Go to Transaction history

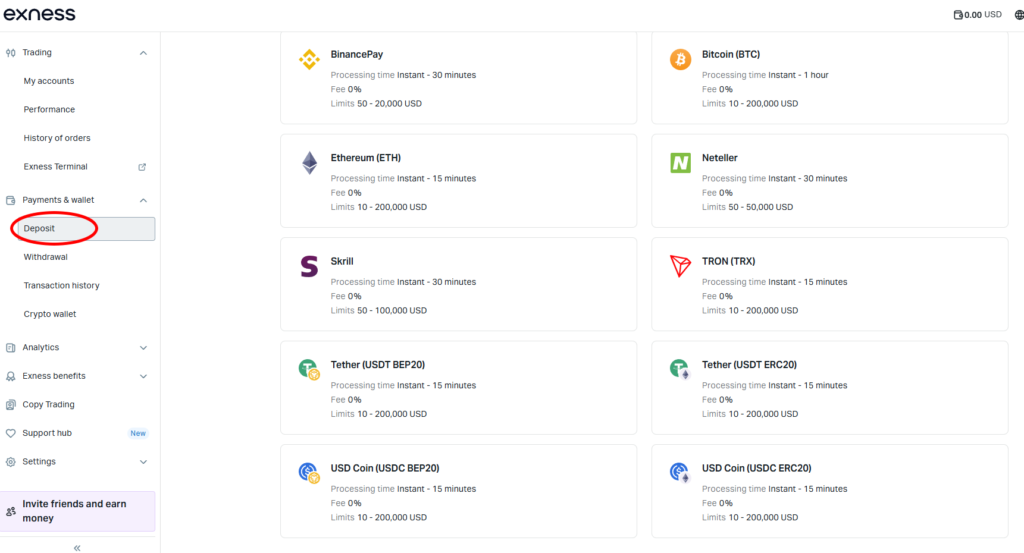pyautogui.click(x=62, y=286)
